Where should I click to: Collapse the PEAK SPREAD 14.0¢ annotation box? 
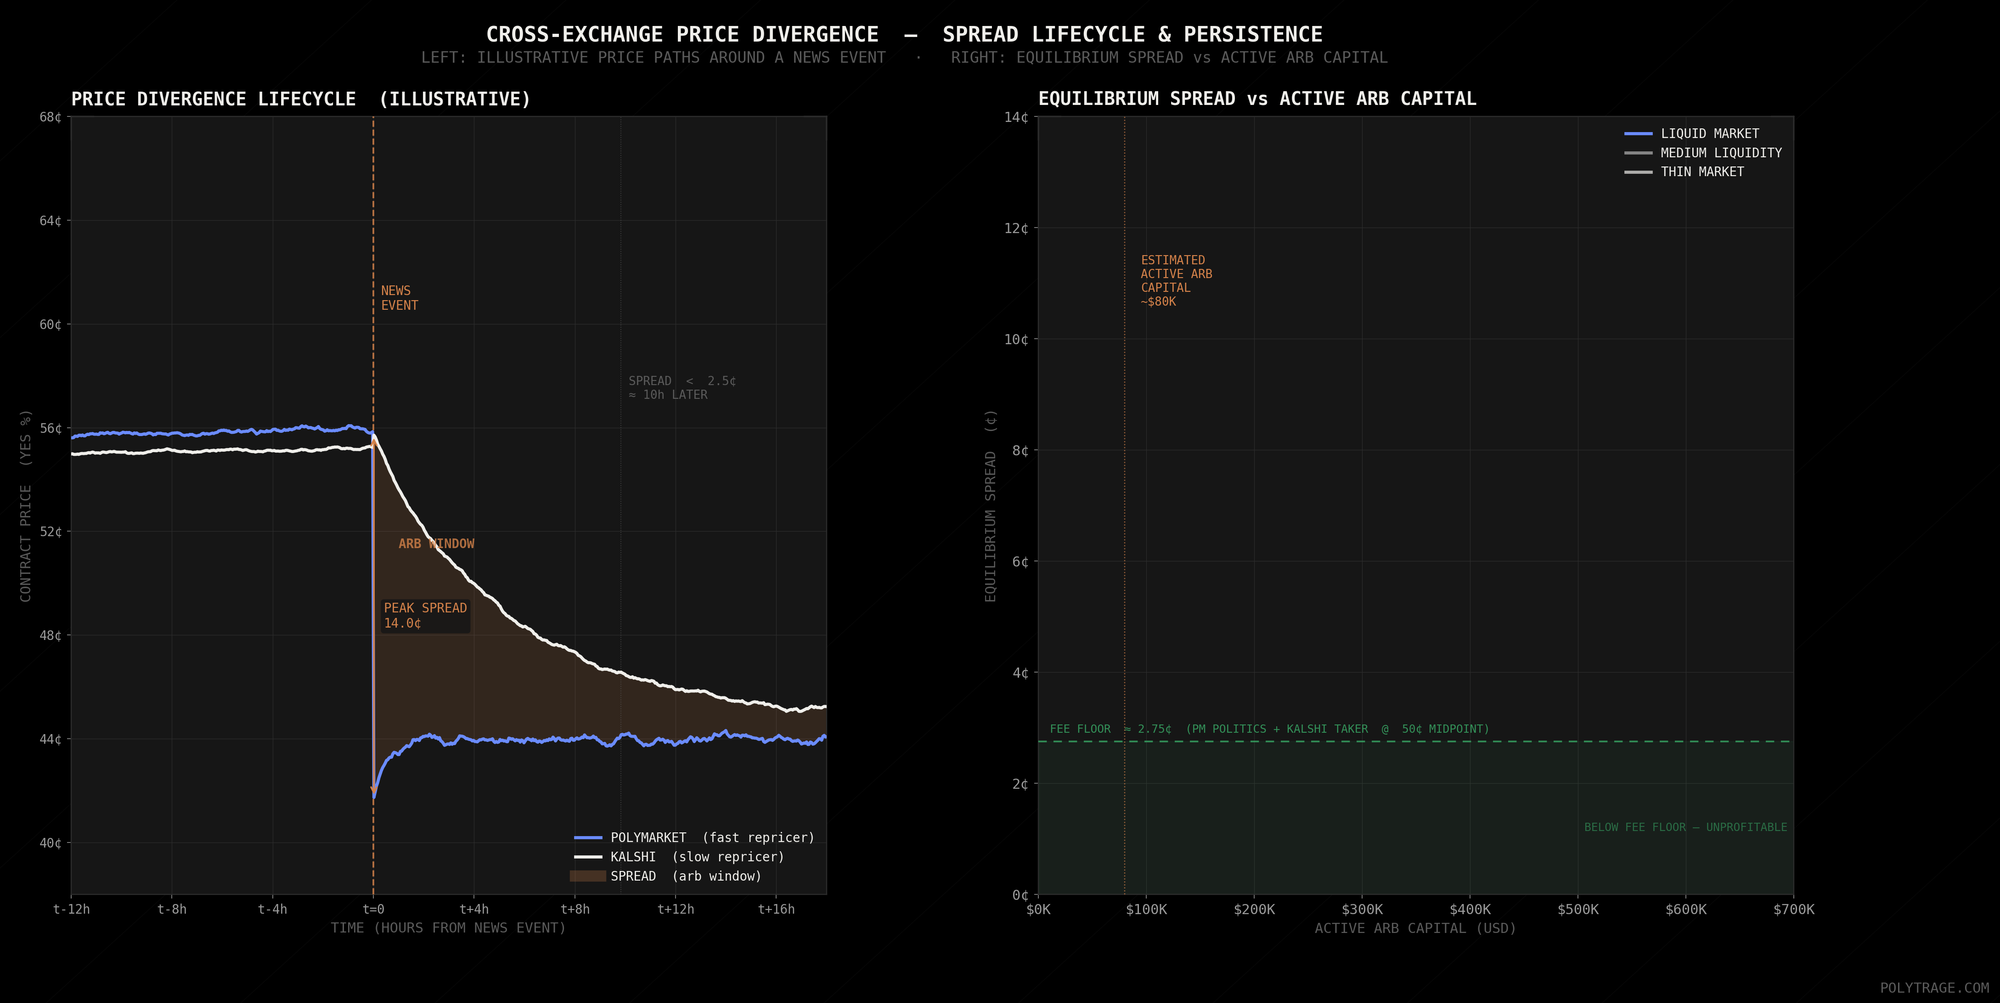(425, 615)
